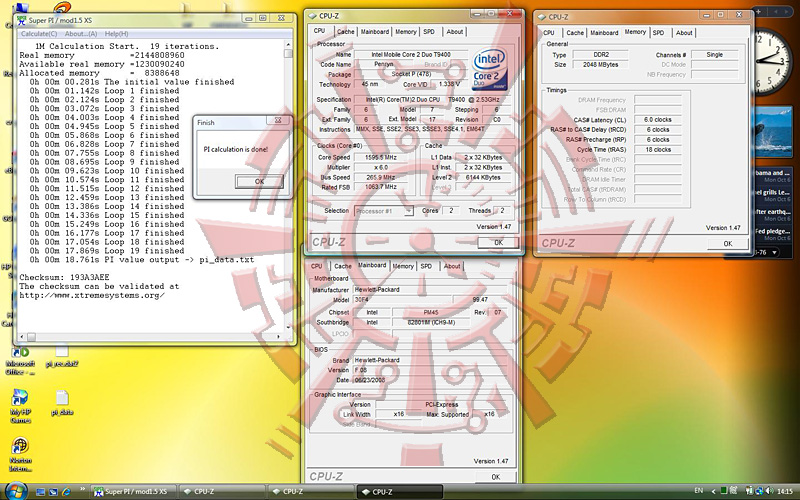Close the Finish dialog with its X button

[278, 120]
